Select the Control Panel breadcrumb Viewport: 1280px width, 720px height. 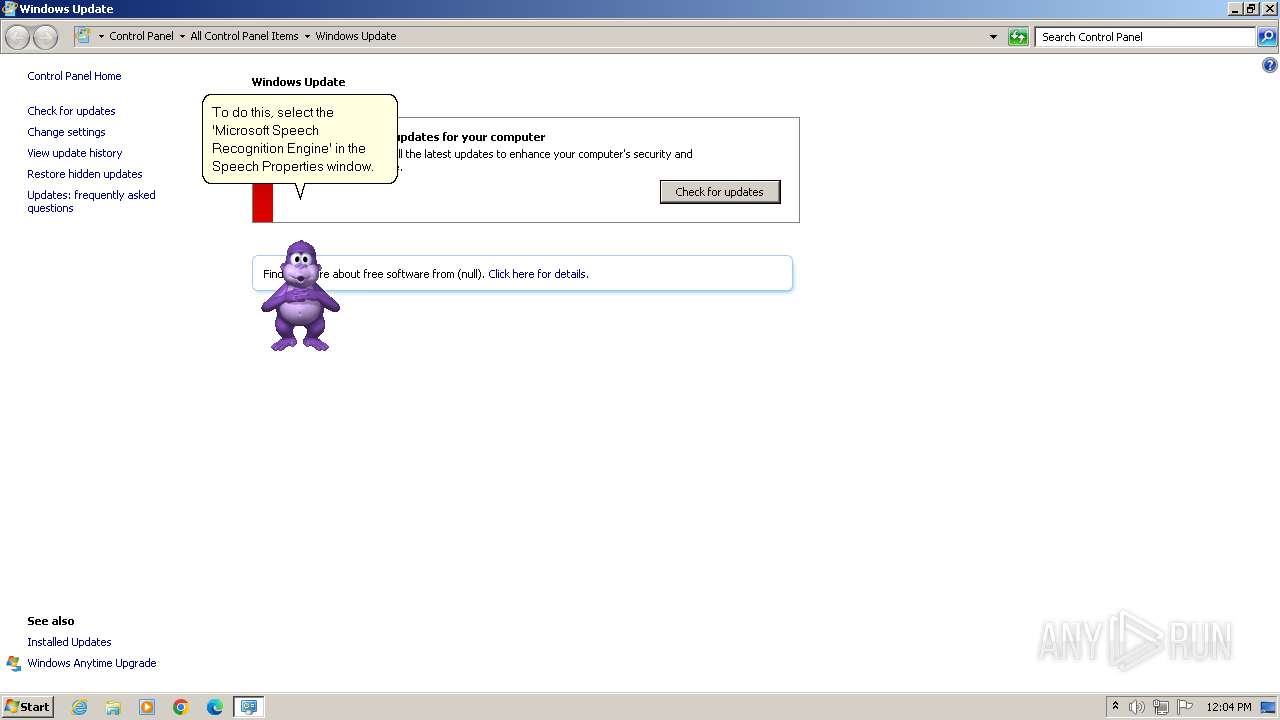141,36
